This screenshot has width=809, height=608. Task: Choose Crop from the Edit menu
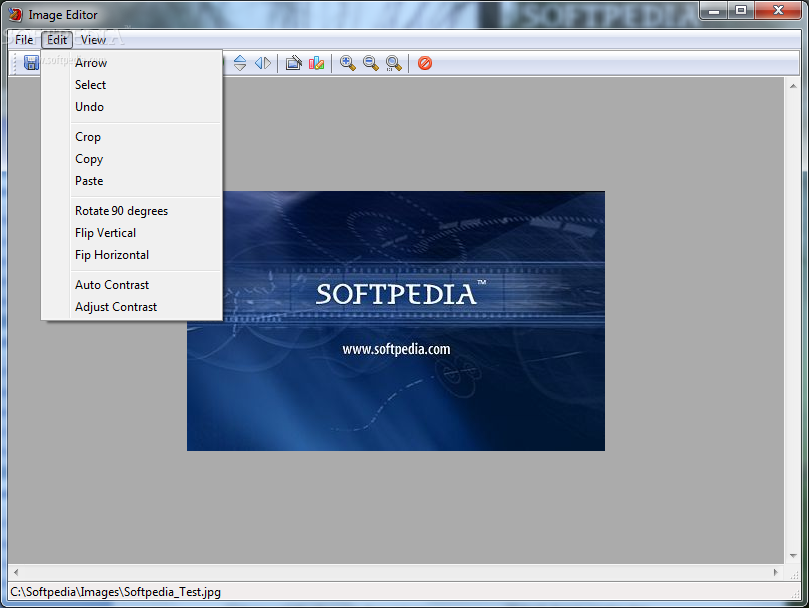tap(132, 137)
